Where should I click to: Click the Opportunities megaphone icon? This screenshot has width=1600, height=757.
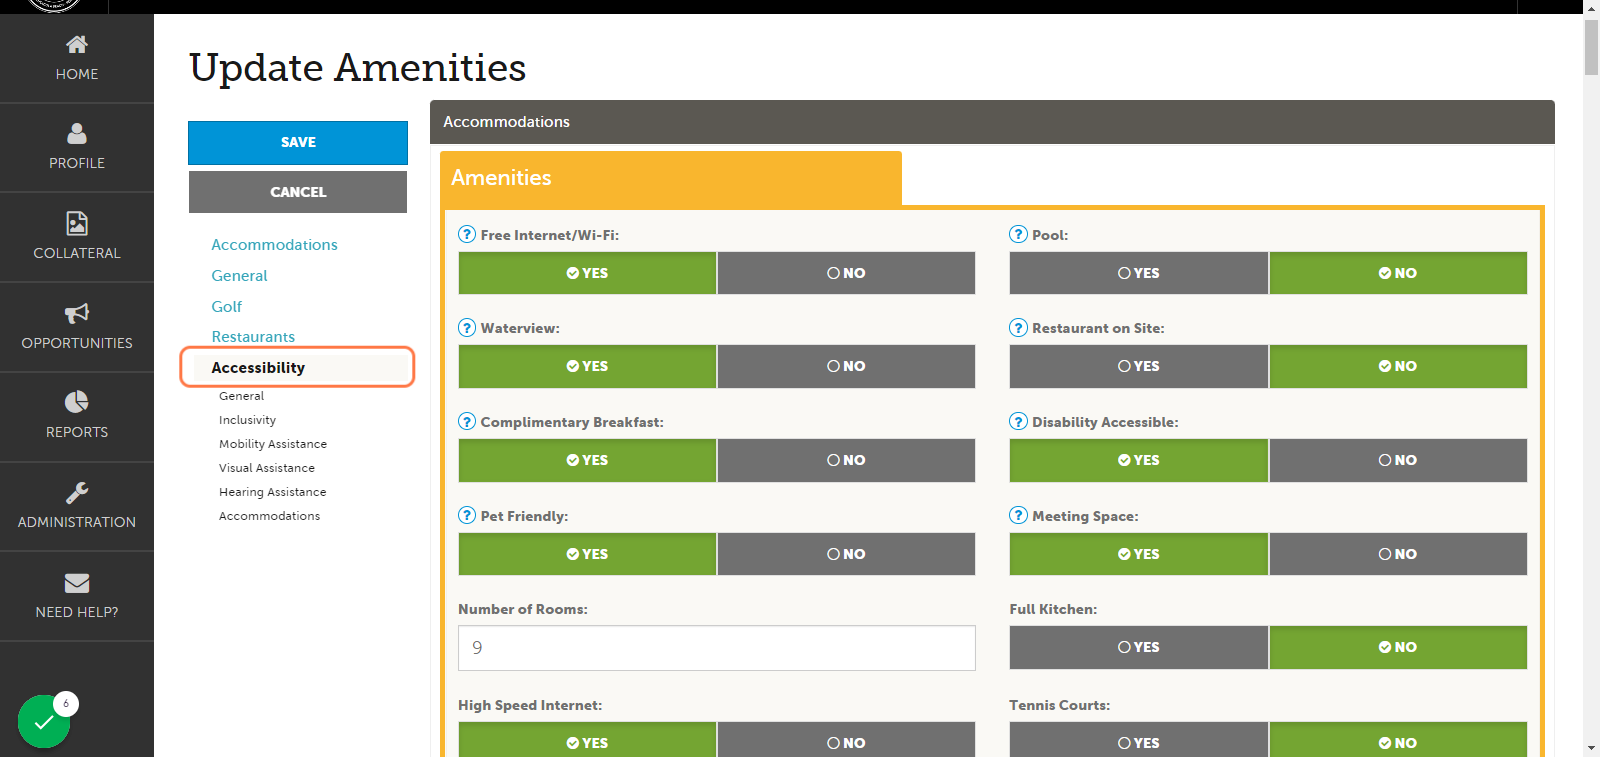tap(77, 313)
